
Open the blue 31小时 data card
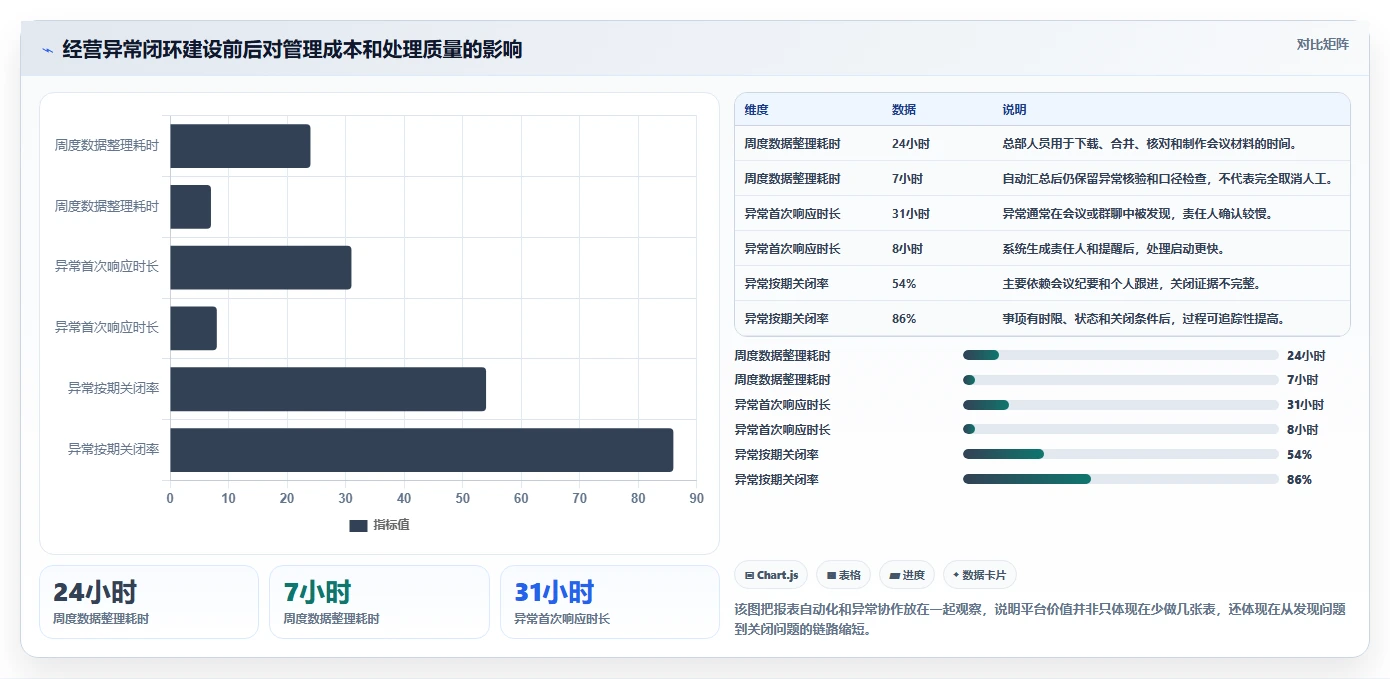[x=609, y=602]
